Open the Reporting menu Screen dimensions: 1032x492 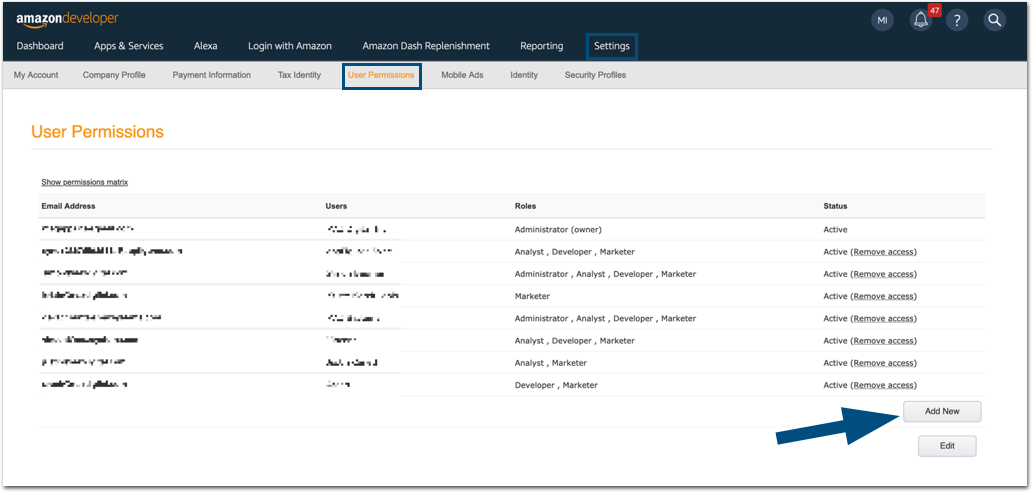tap(541, 46)
